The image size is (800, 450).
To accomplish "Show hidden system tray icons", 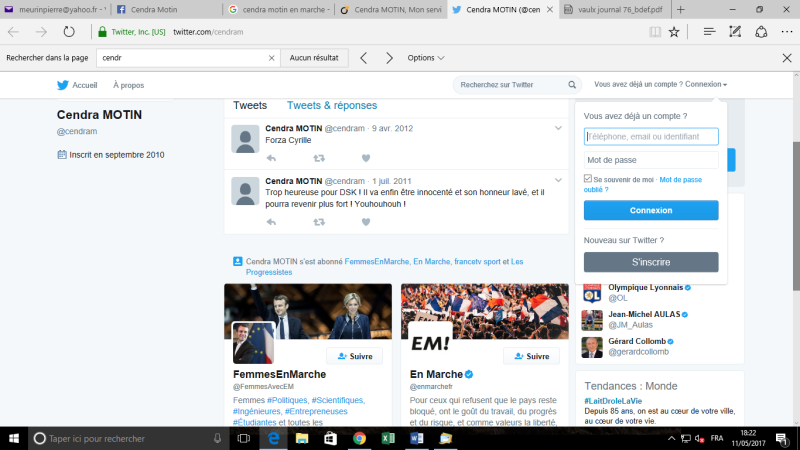I will (671, 438).
